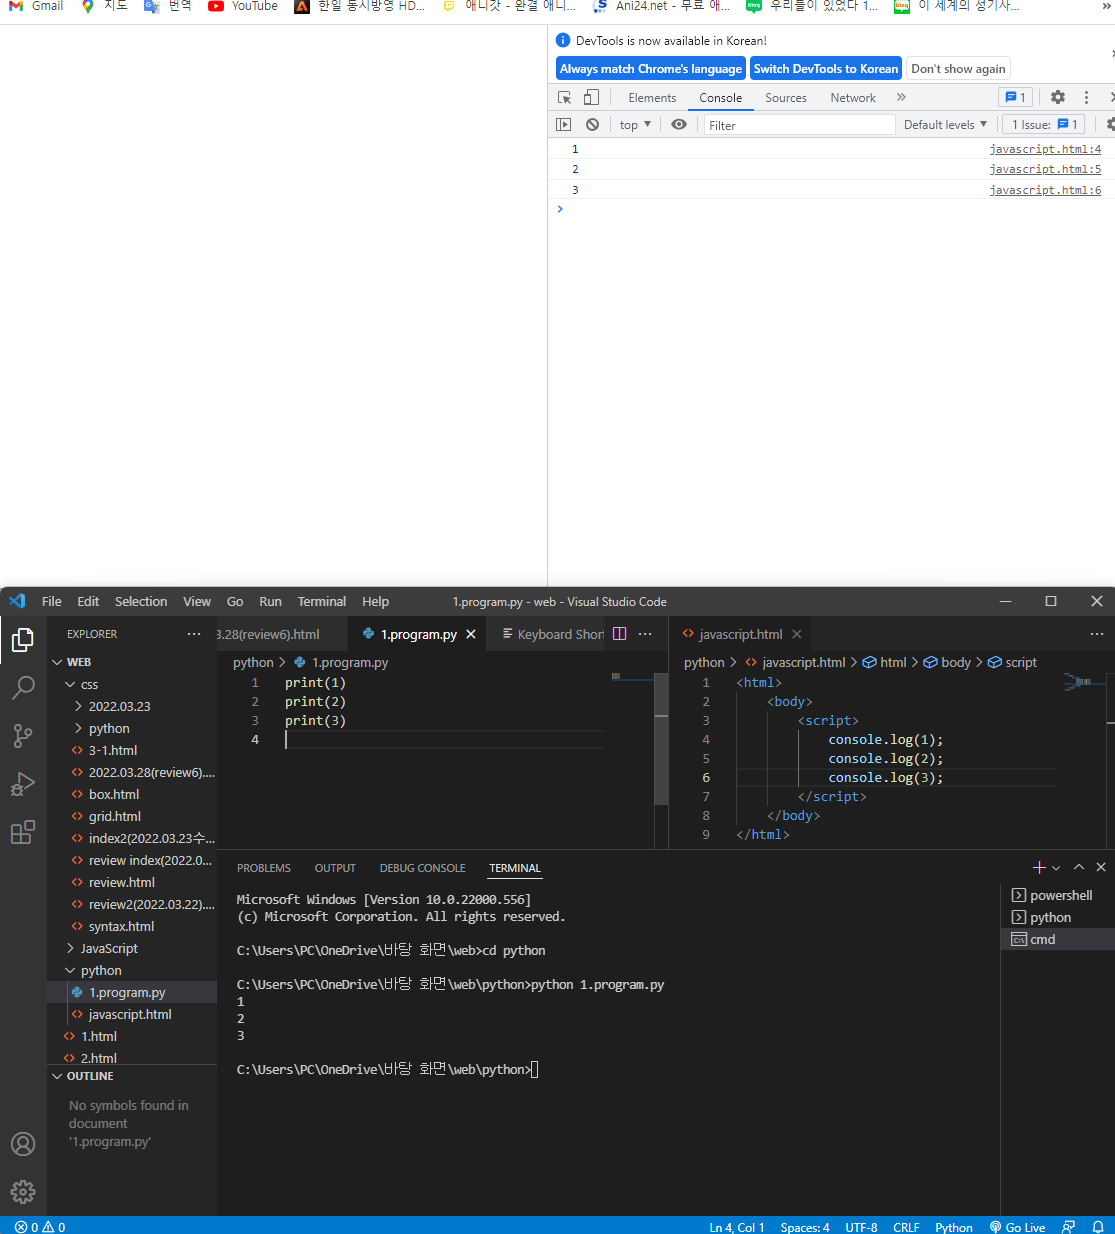The image size is (1115, 1234).
Task: Open the Run and Debug view
Action: pos(23,784)
